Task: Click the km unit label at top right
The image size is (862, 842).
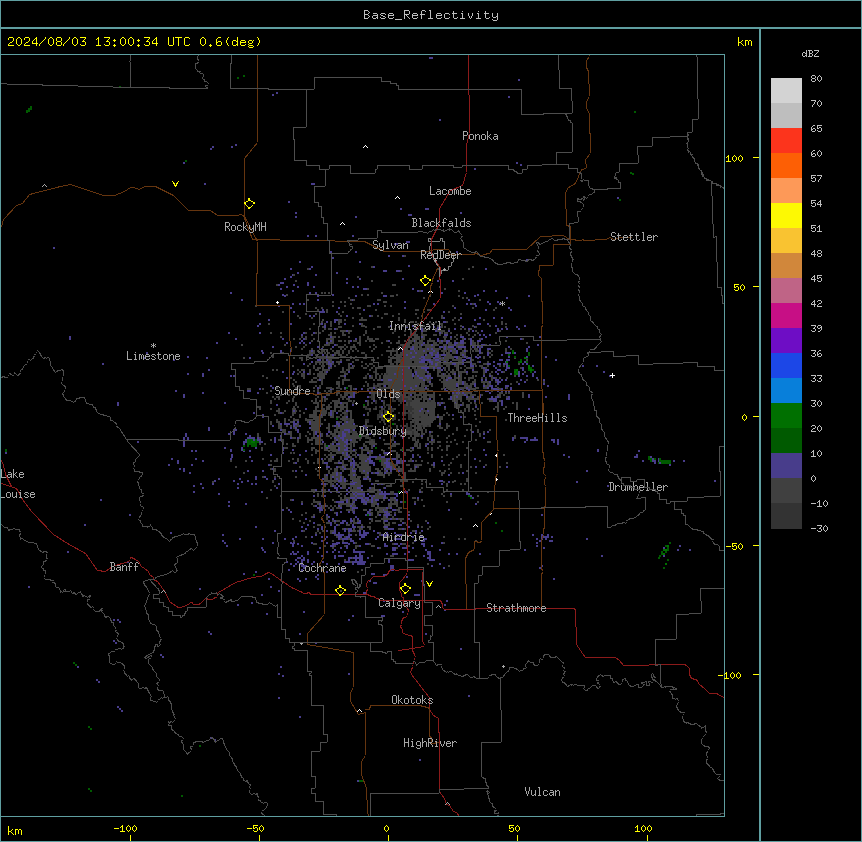Action: click(x=745, y=42)
